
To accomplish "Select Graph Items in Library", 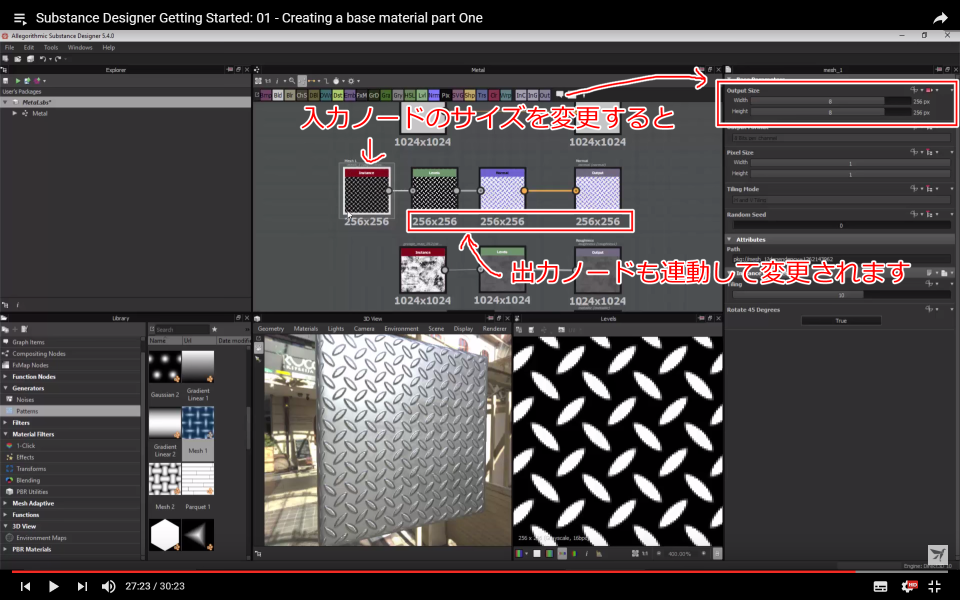I will point(28,342).
